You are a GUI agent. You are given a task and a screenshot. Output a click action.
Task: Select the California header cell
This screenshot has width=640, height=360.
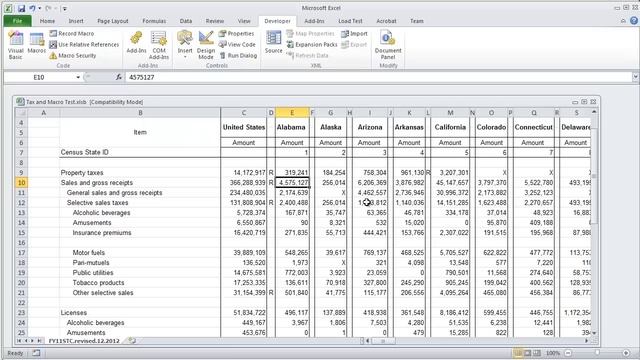click(450, 127)
